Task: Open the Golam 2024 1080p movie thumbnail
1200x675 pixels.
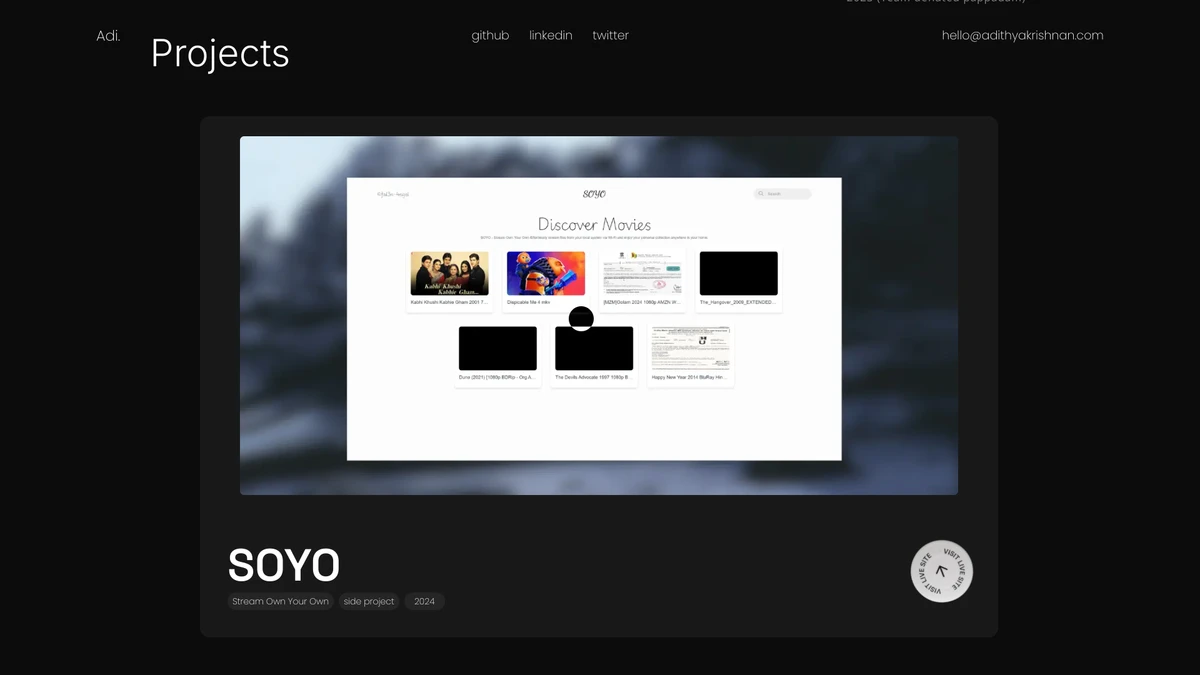Action: click(x=642, y=273)
